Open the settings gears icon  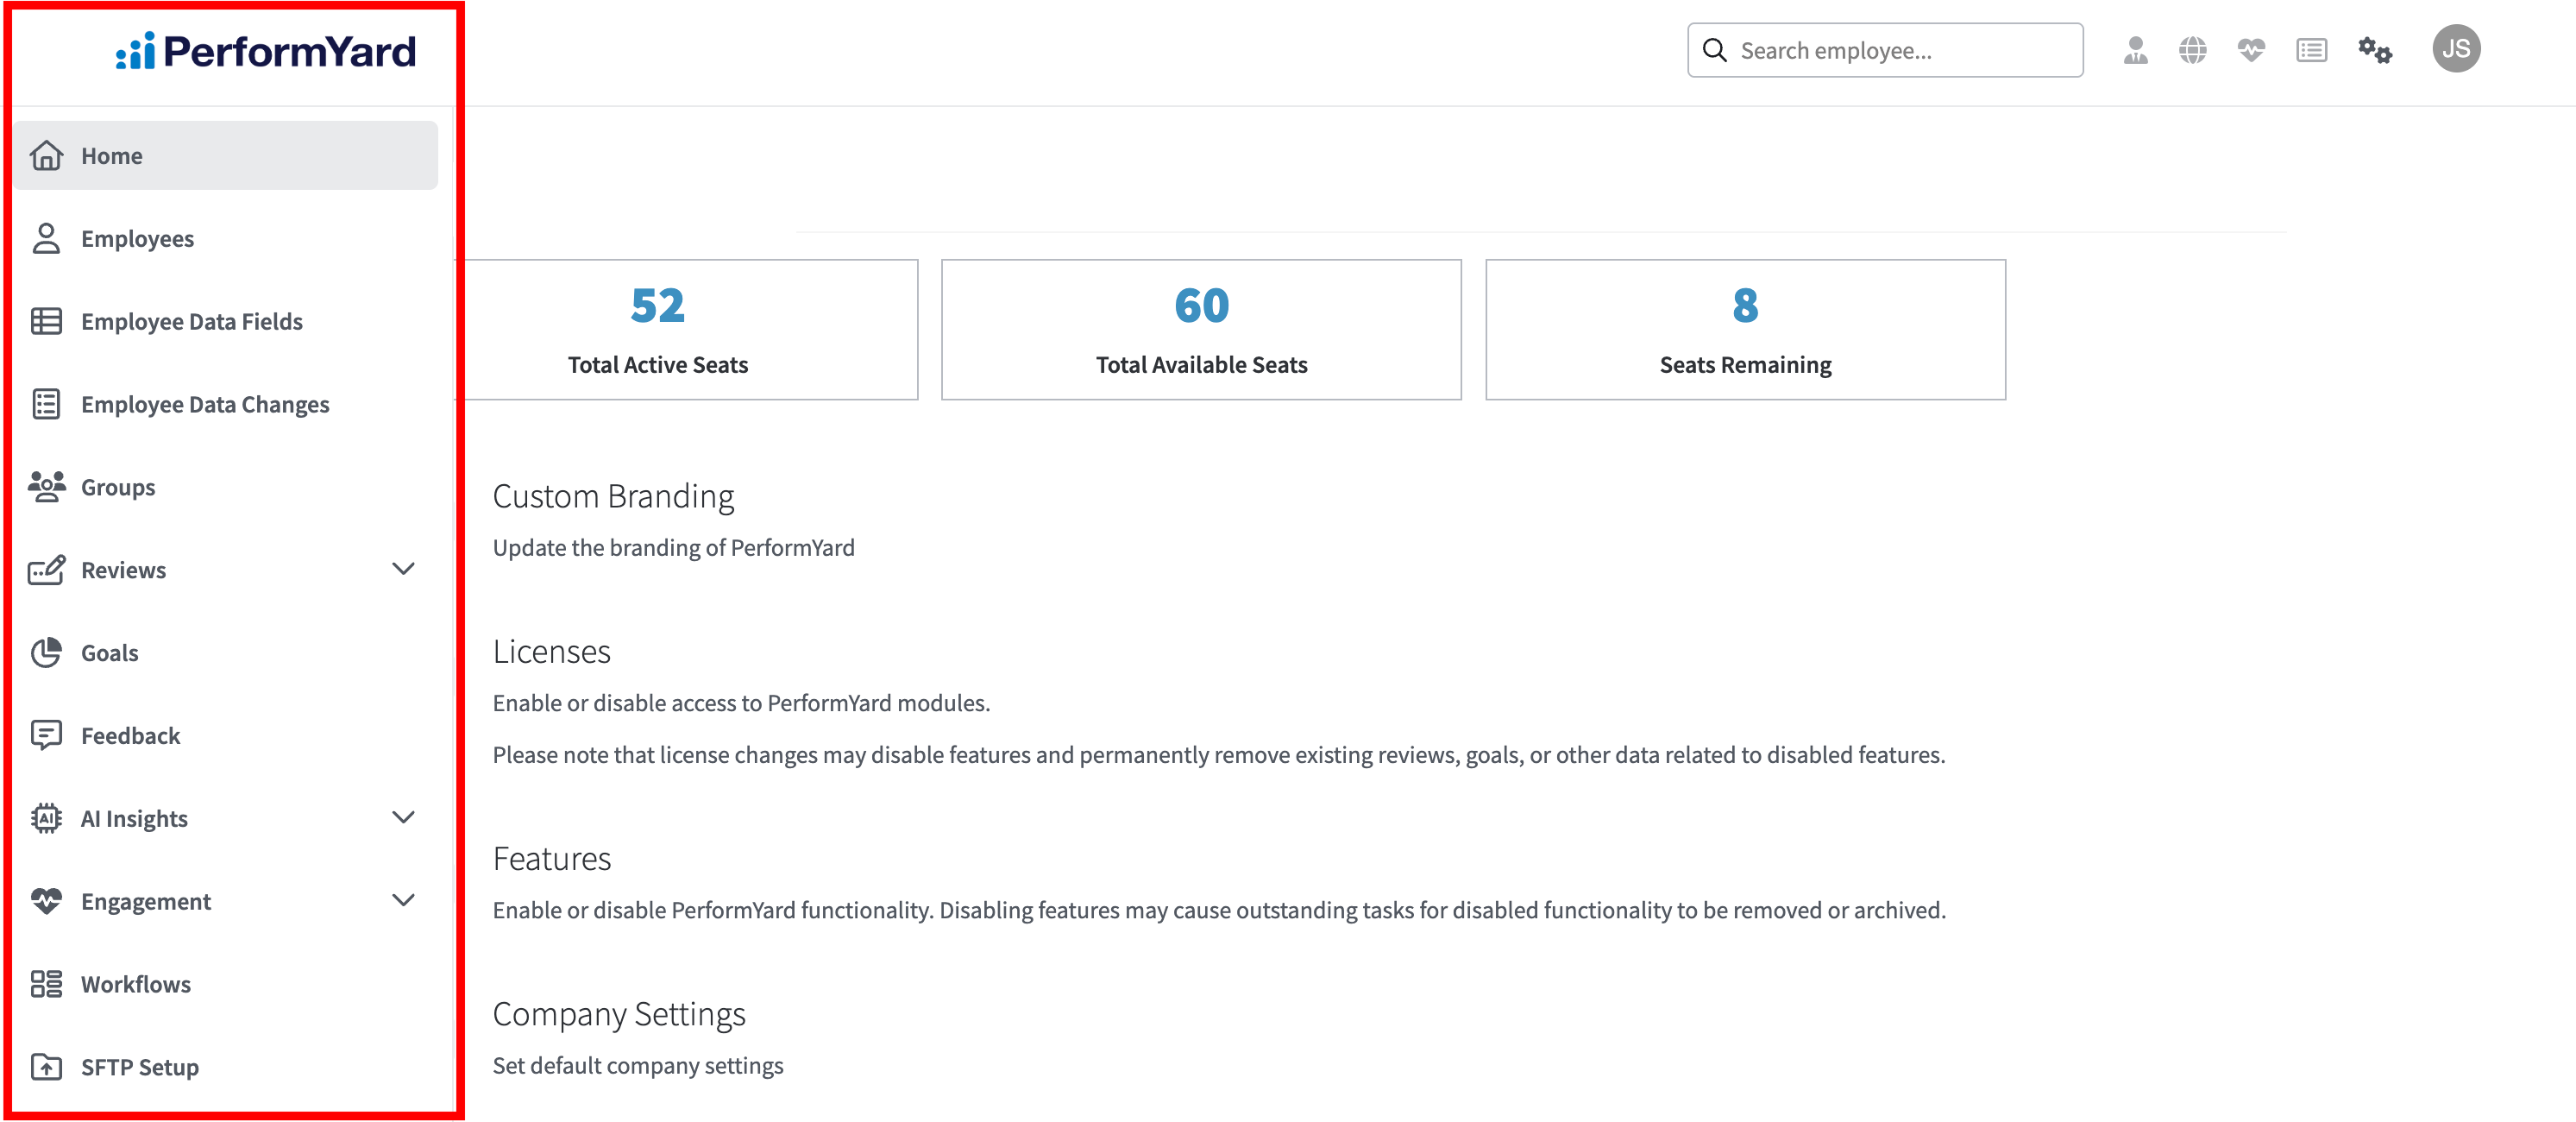pyautogui.click(x=2374, y=50)
